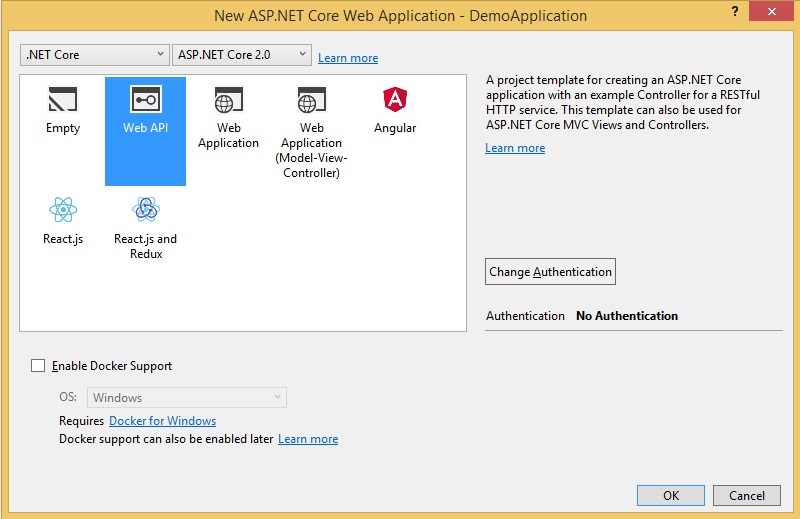The height and width of the screenshot is (519, 800).
Task: Choose the Angular template icon
Action: point(394,101)
